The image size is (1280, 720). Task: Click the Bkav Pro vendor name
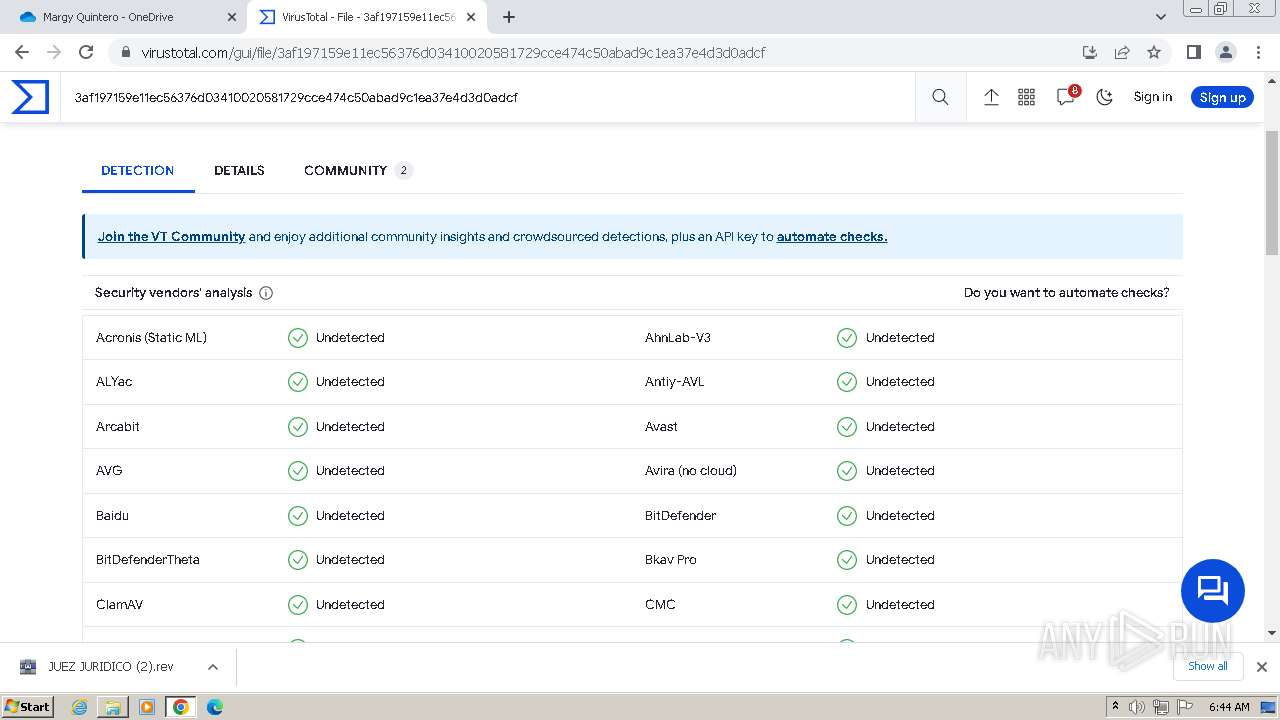pos(671,560)
